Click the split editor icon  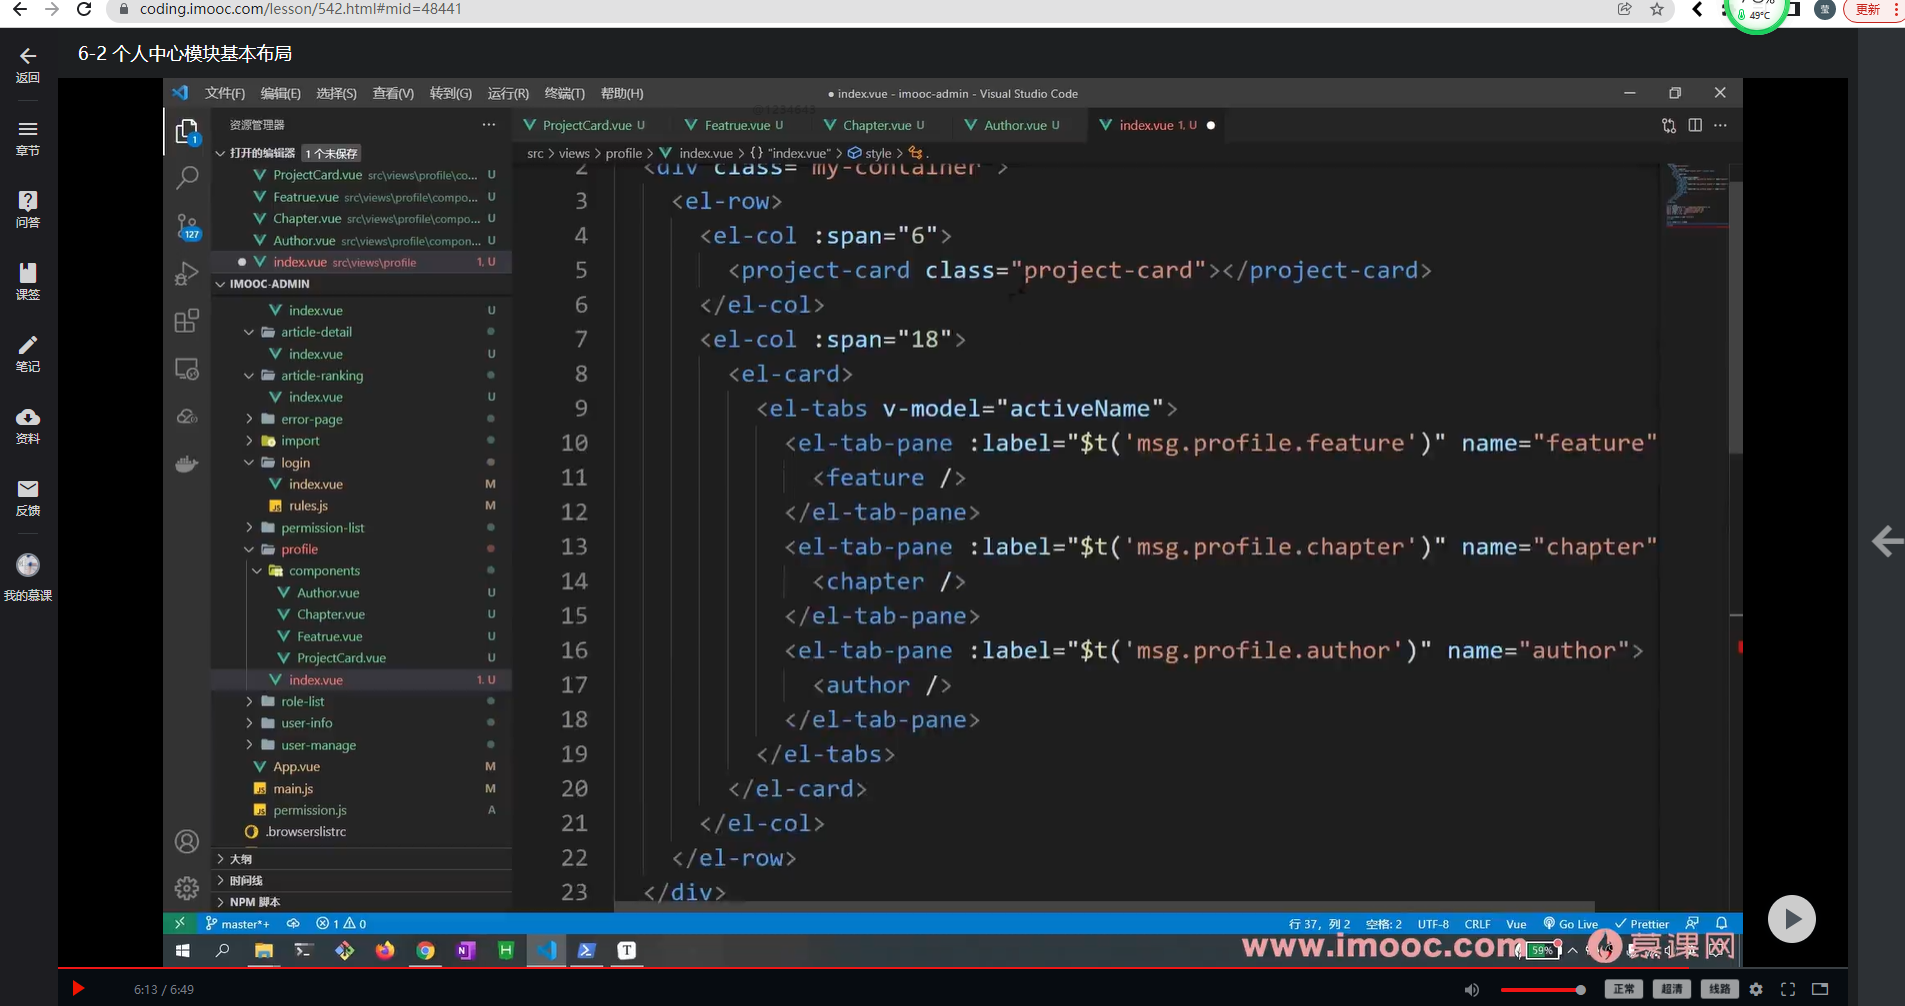[x=1695, y=125]
